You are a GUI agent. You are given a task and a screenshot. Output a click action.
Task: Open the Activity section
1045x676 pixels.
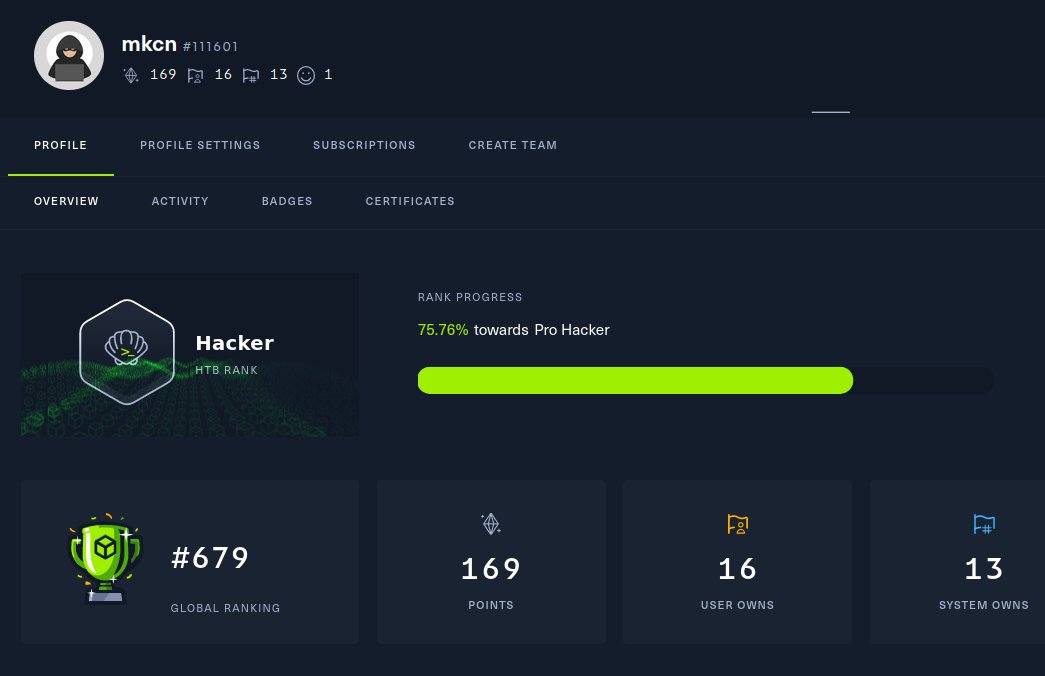[x=180, y=201]
